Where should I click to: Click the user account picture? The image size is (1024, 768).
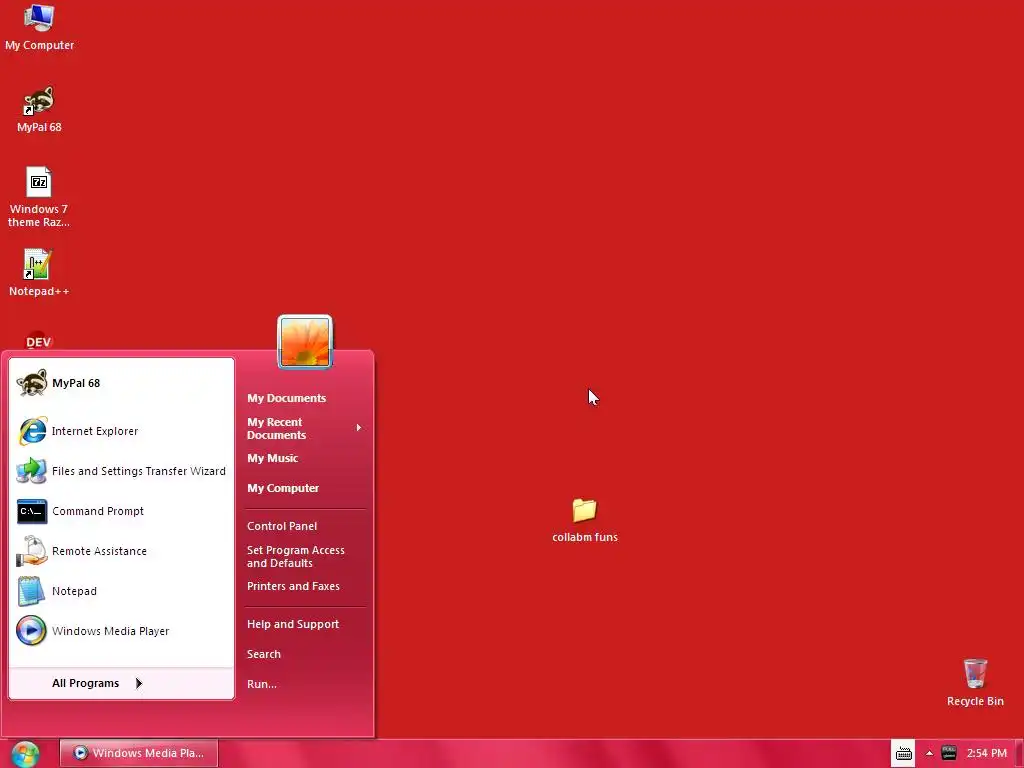pos(305,342)
